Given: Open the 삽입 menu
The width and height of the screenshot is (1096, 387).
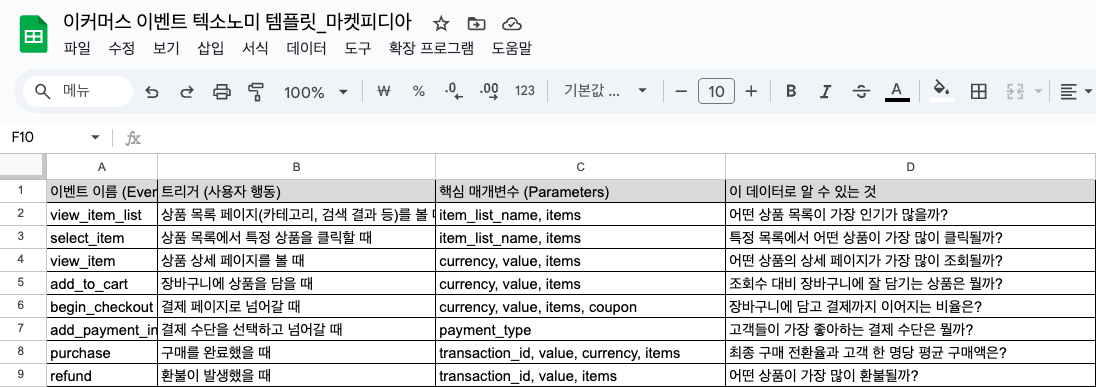Looking at the screenshot, I should point(210,48).
